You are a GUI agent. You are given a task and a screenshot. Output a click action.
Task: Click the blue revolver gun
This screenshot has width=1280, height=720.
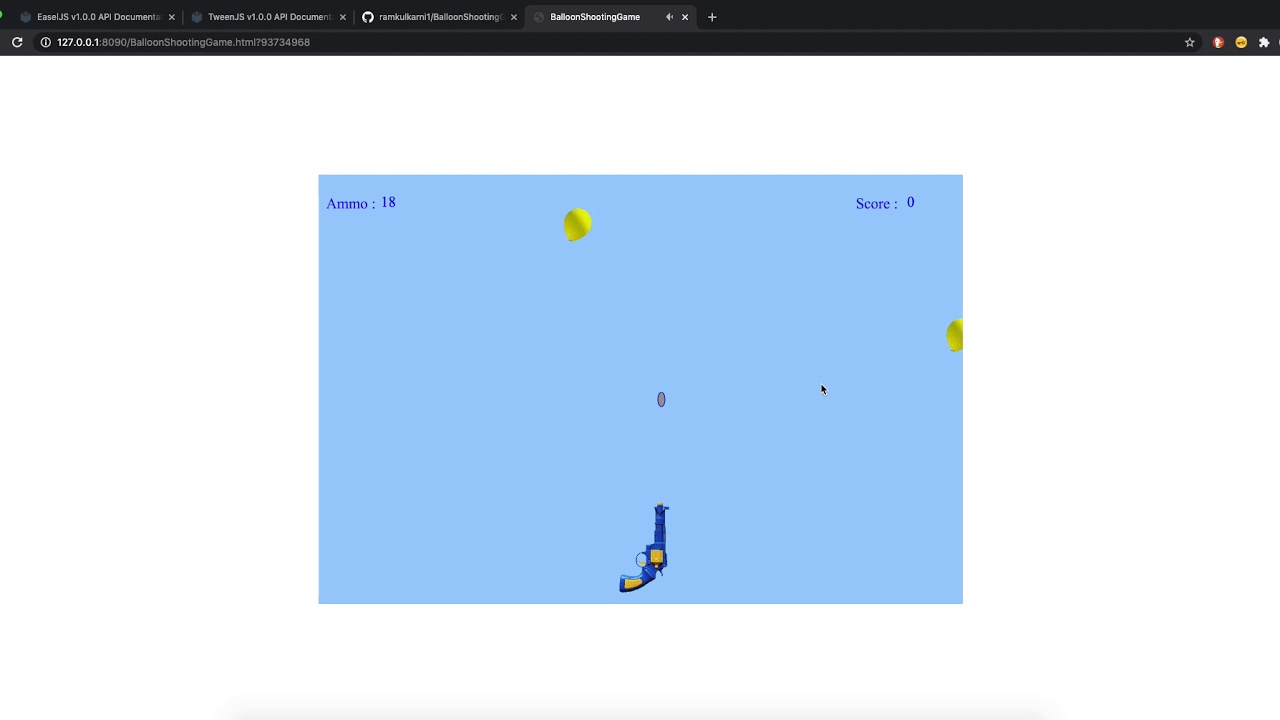pyautogui.click(x=645, y=548)
